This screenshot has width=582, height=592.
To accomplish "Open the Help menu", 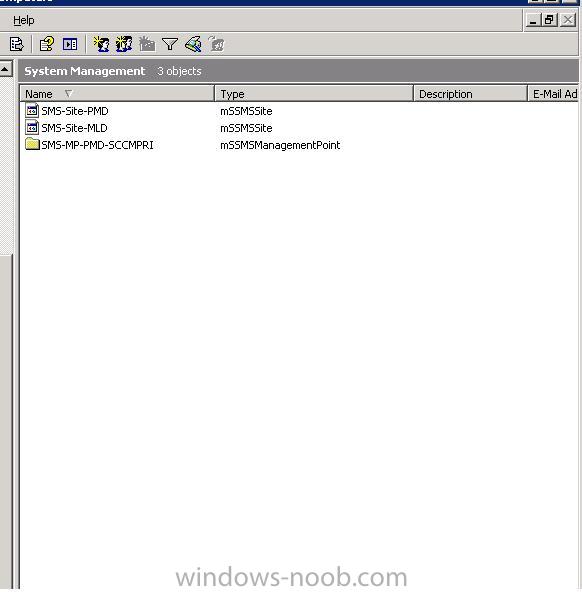I will (x=24, y=20).
